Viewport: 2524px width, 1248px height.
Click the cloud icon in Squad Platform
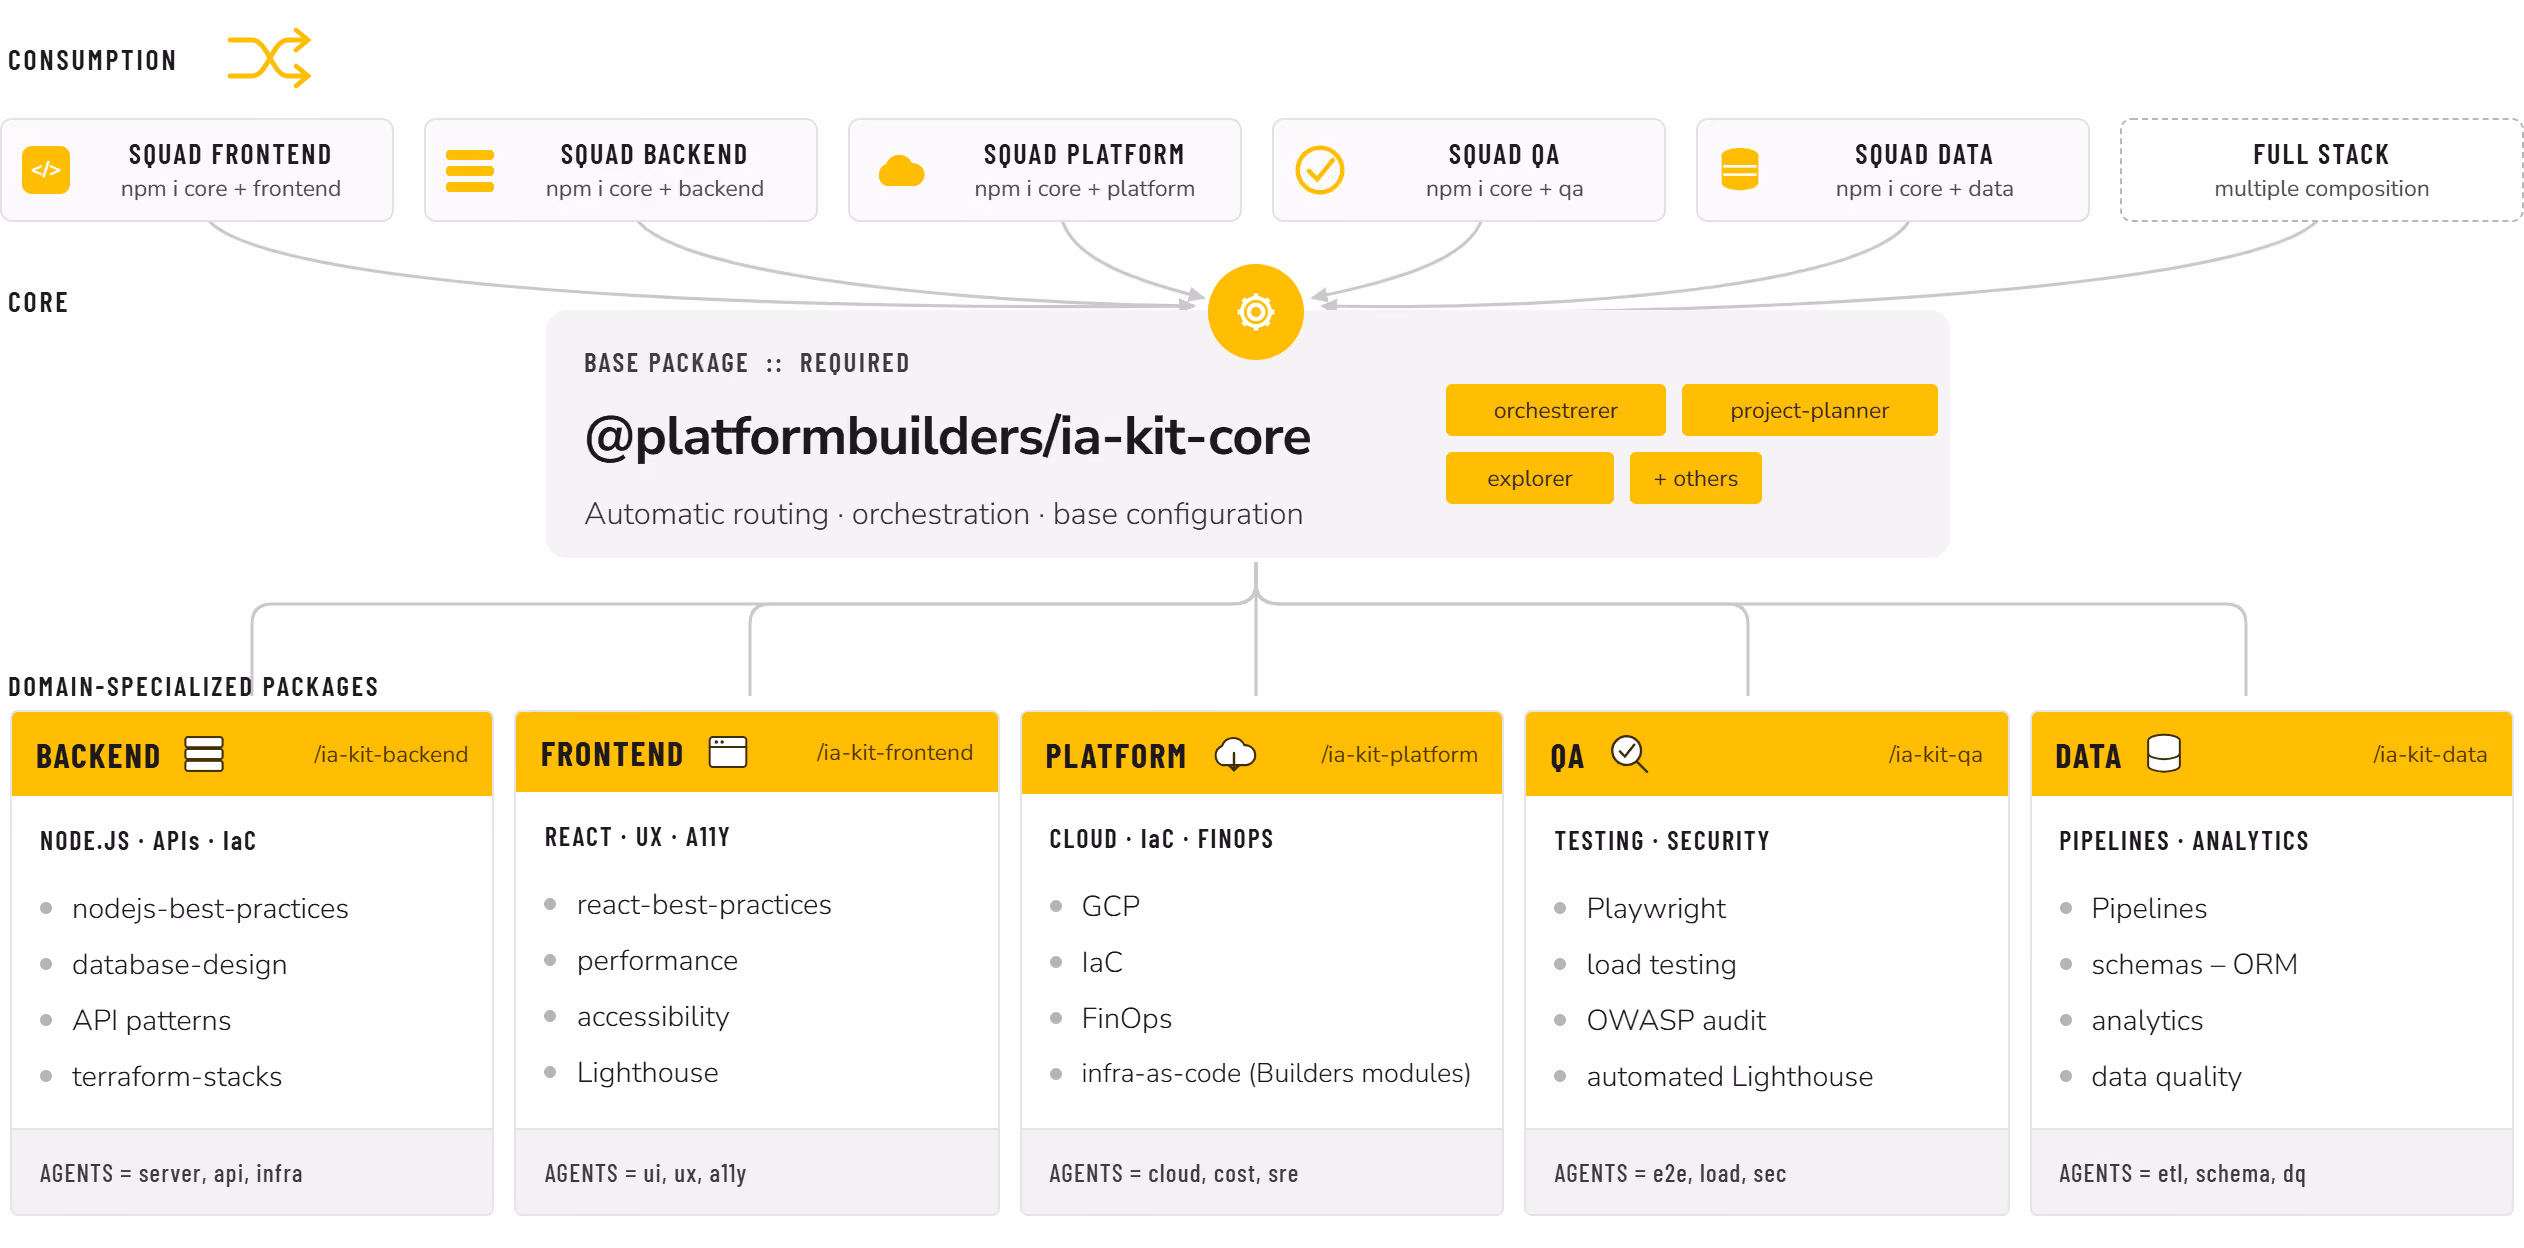[x=901, y=171]
